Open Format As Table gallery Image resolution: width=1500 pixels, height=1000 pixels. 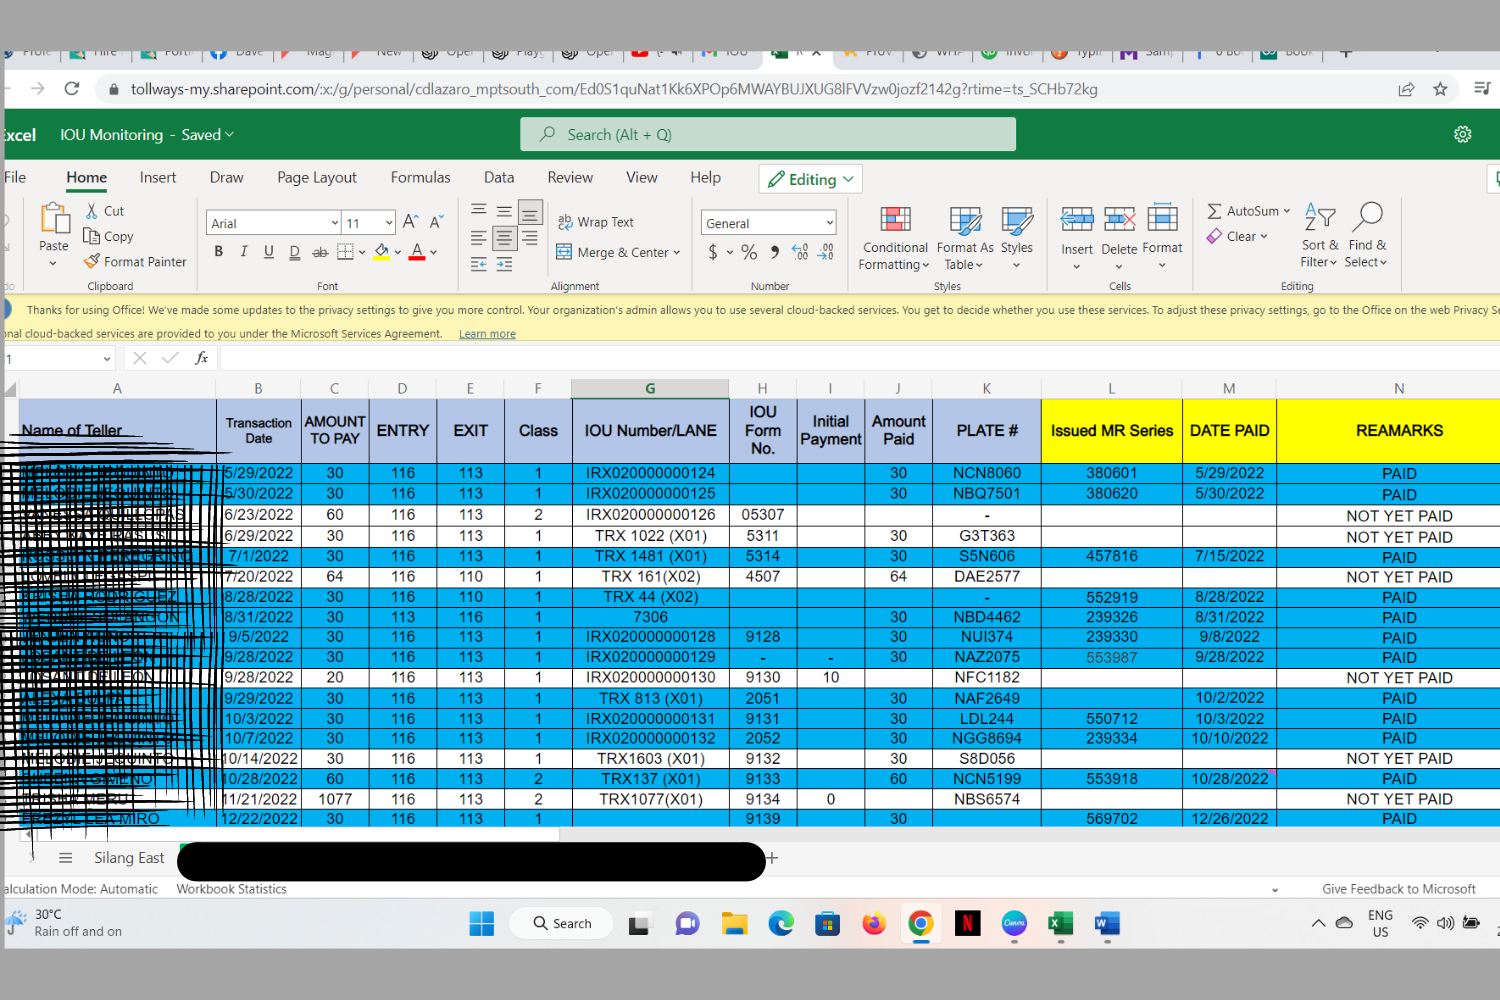tap(965, 238)
